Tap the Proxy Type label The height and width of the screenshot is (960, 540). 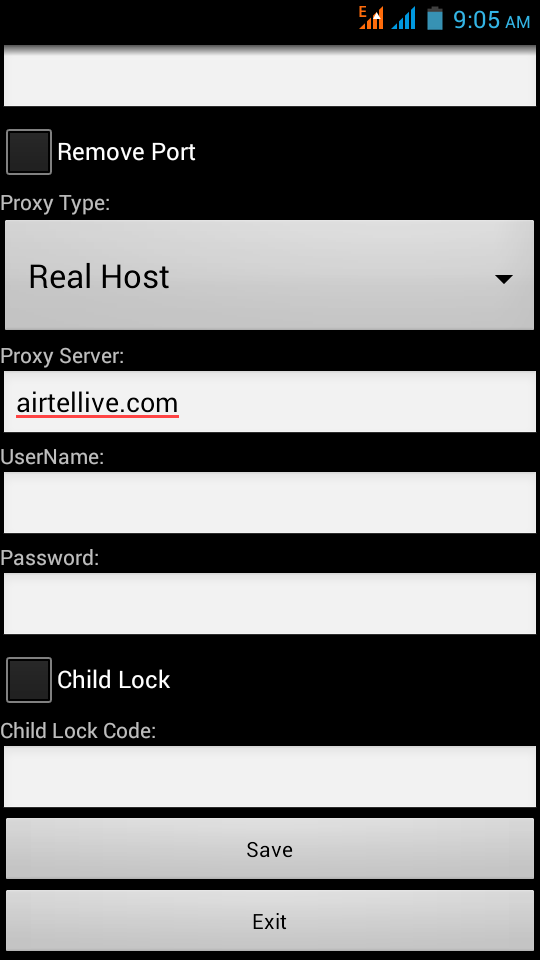[55, 203]
